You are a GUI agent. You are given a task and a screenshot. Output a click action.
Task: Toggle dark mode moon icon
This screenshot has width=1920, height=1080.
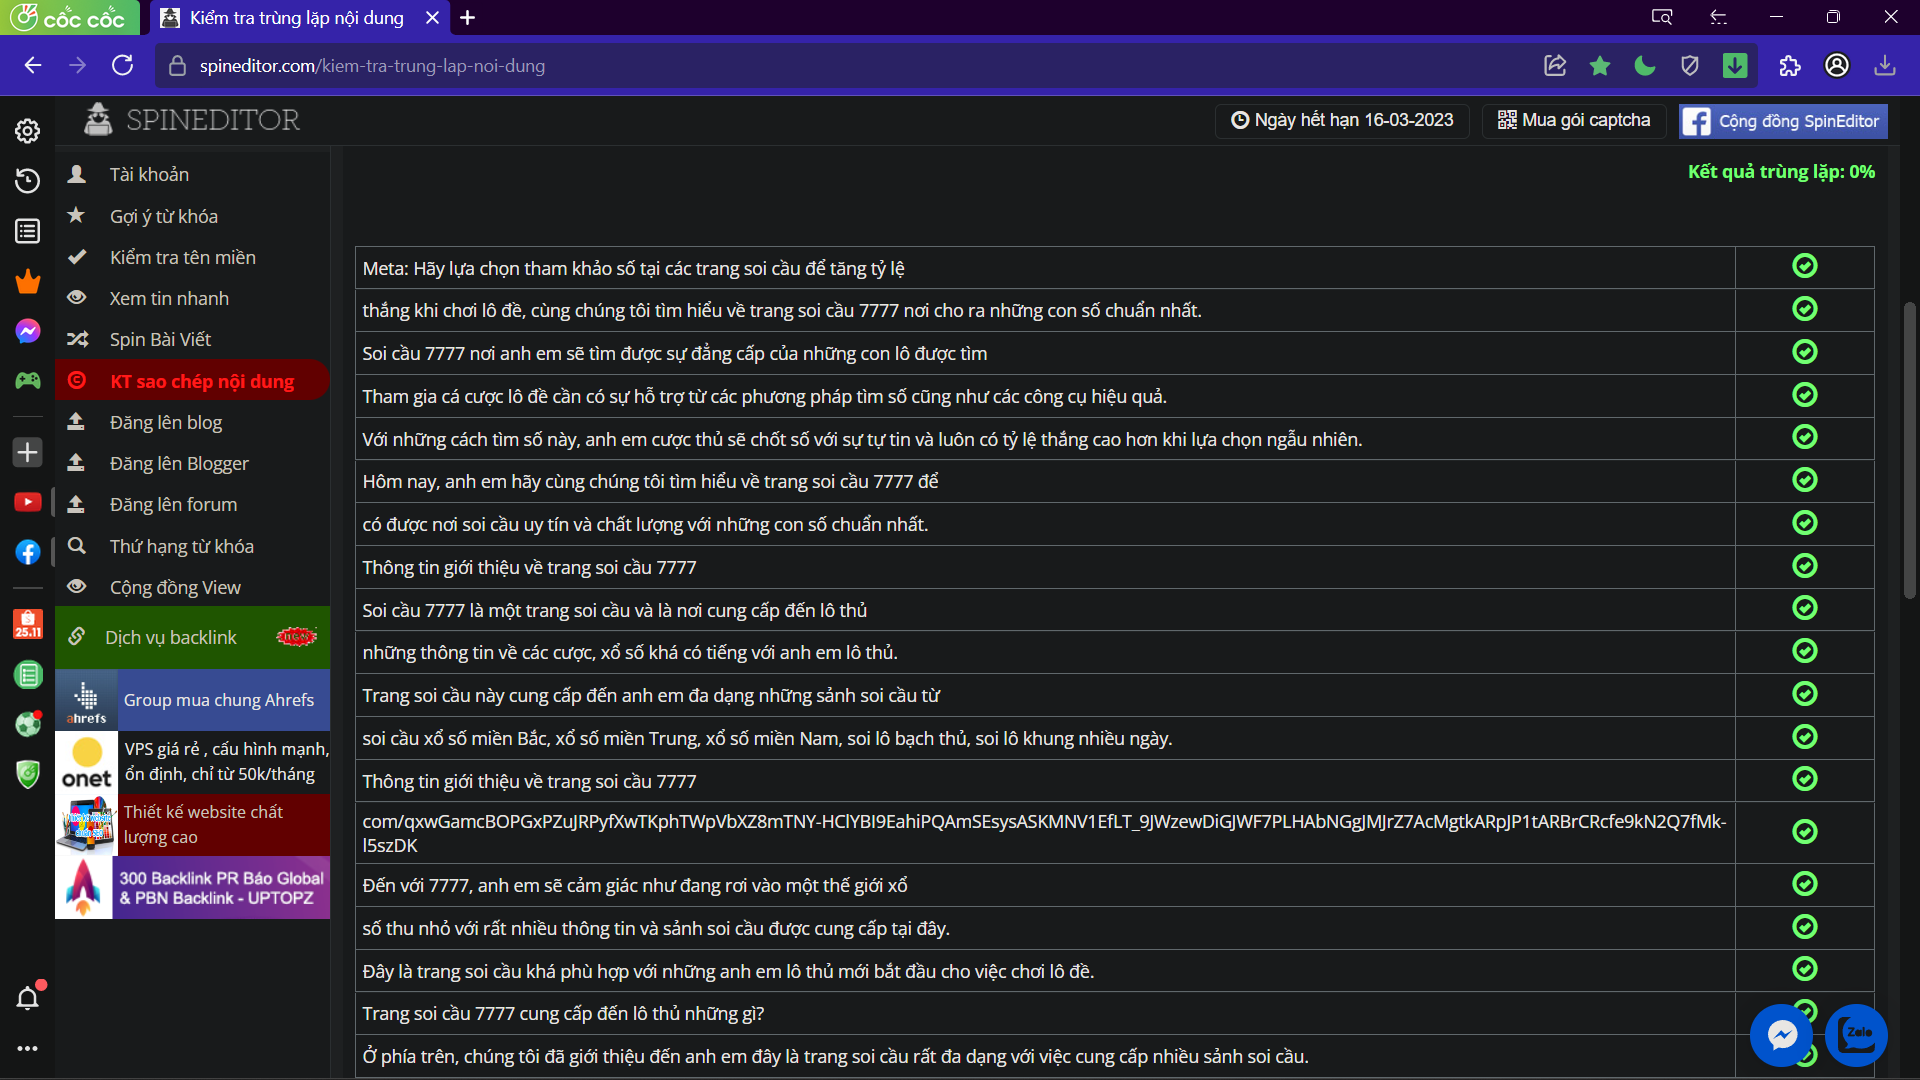point(1644,66)
